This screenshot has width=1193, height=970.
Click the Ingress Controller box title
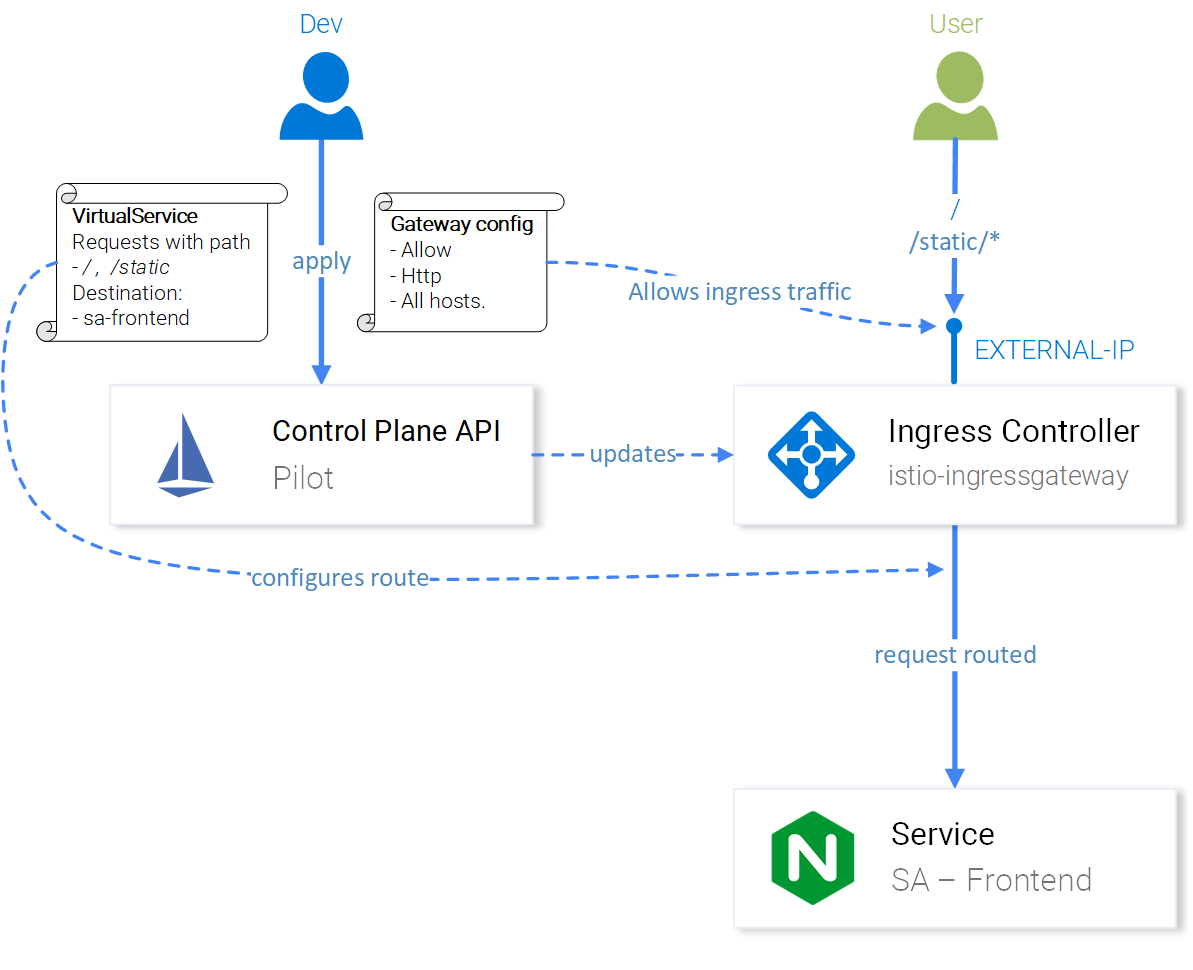point(1013,431)
